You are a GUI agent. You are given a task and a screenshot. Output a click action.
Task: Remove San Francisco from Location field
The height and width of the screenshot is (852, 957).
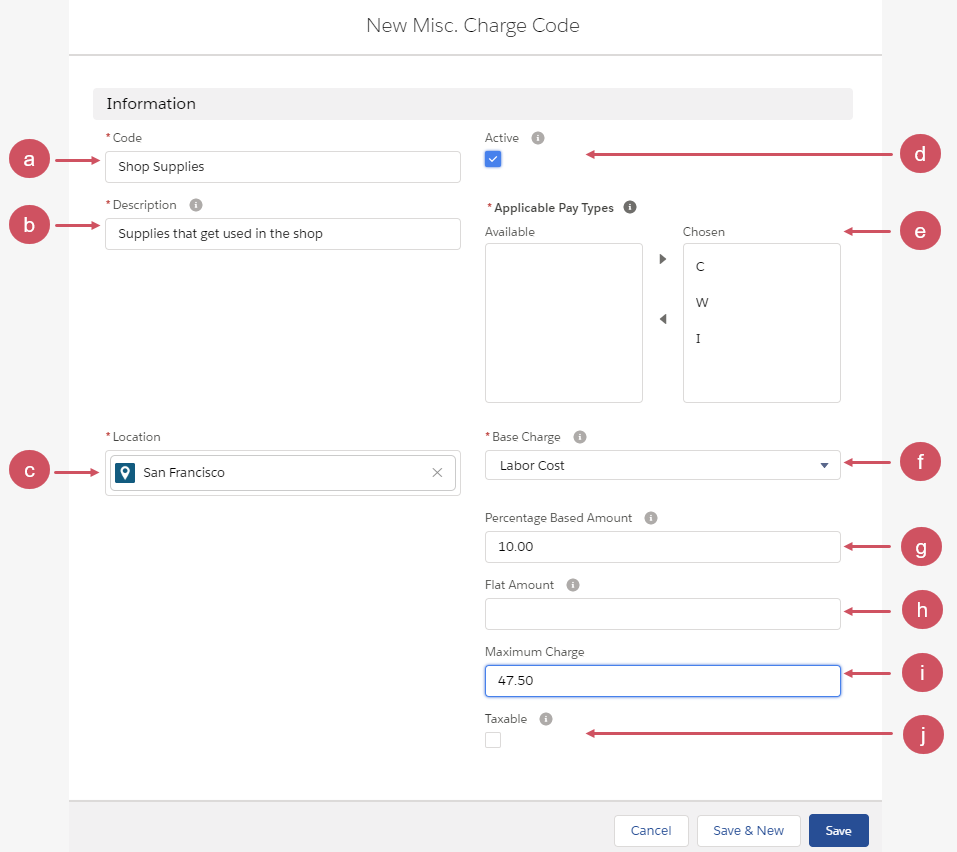coord(437,473)
